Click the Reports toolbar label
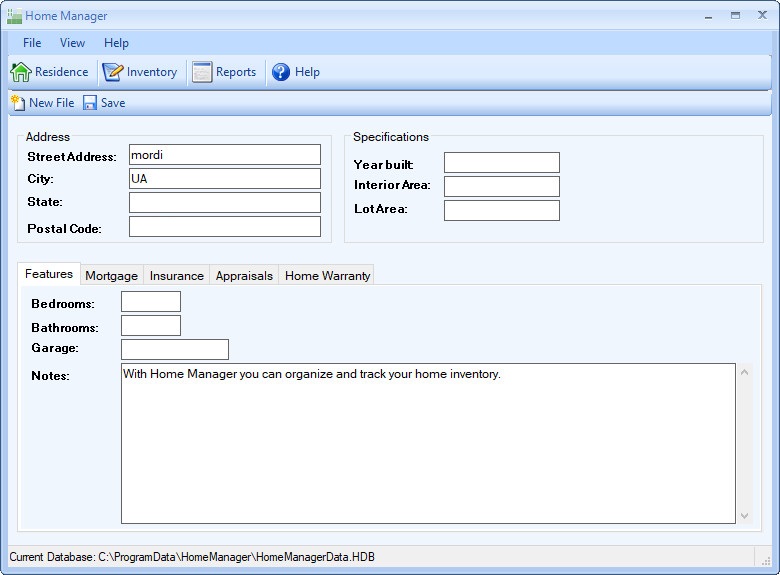Viewport: 780px width, 575px height. pos(236,72)
